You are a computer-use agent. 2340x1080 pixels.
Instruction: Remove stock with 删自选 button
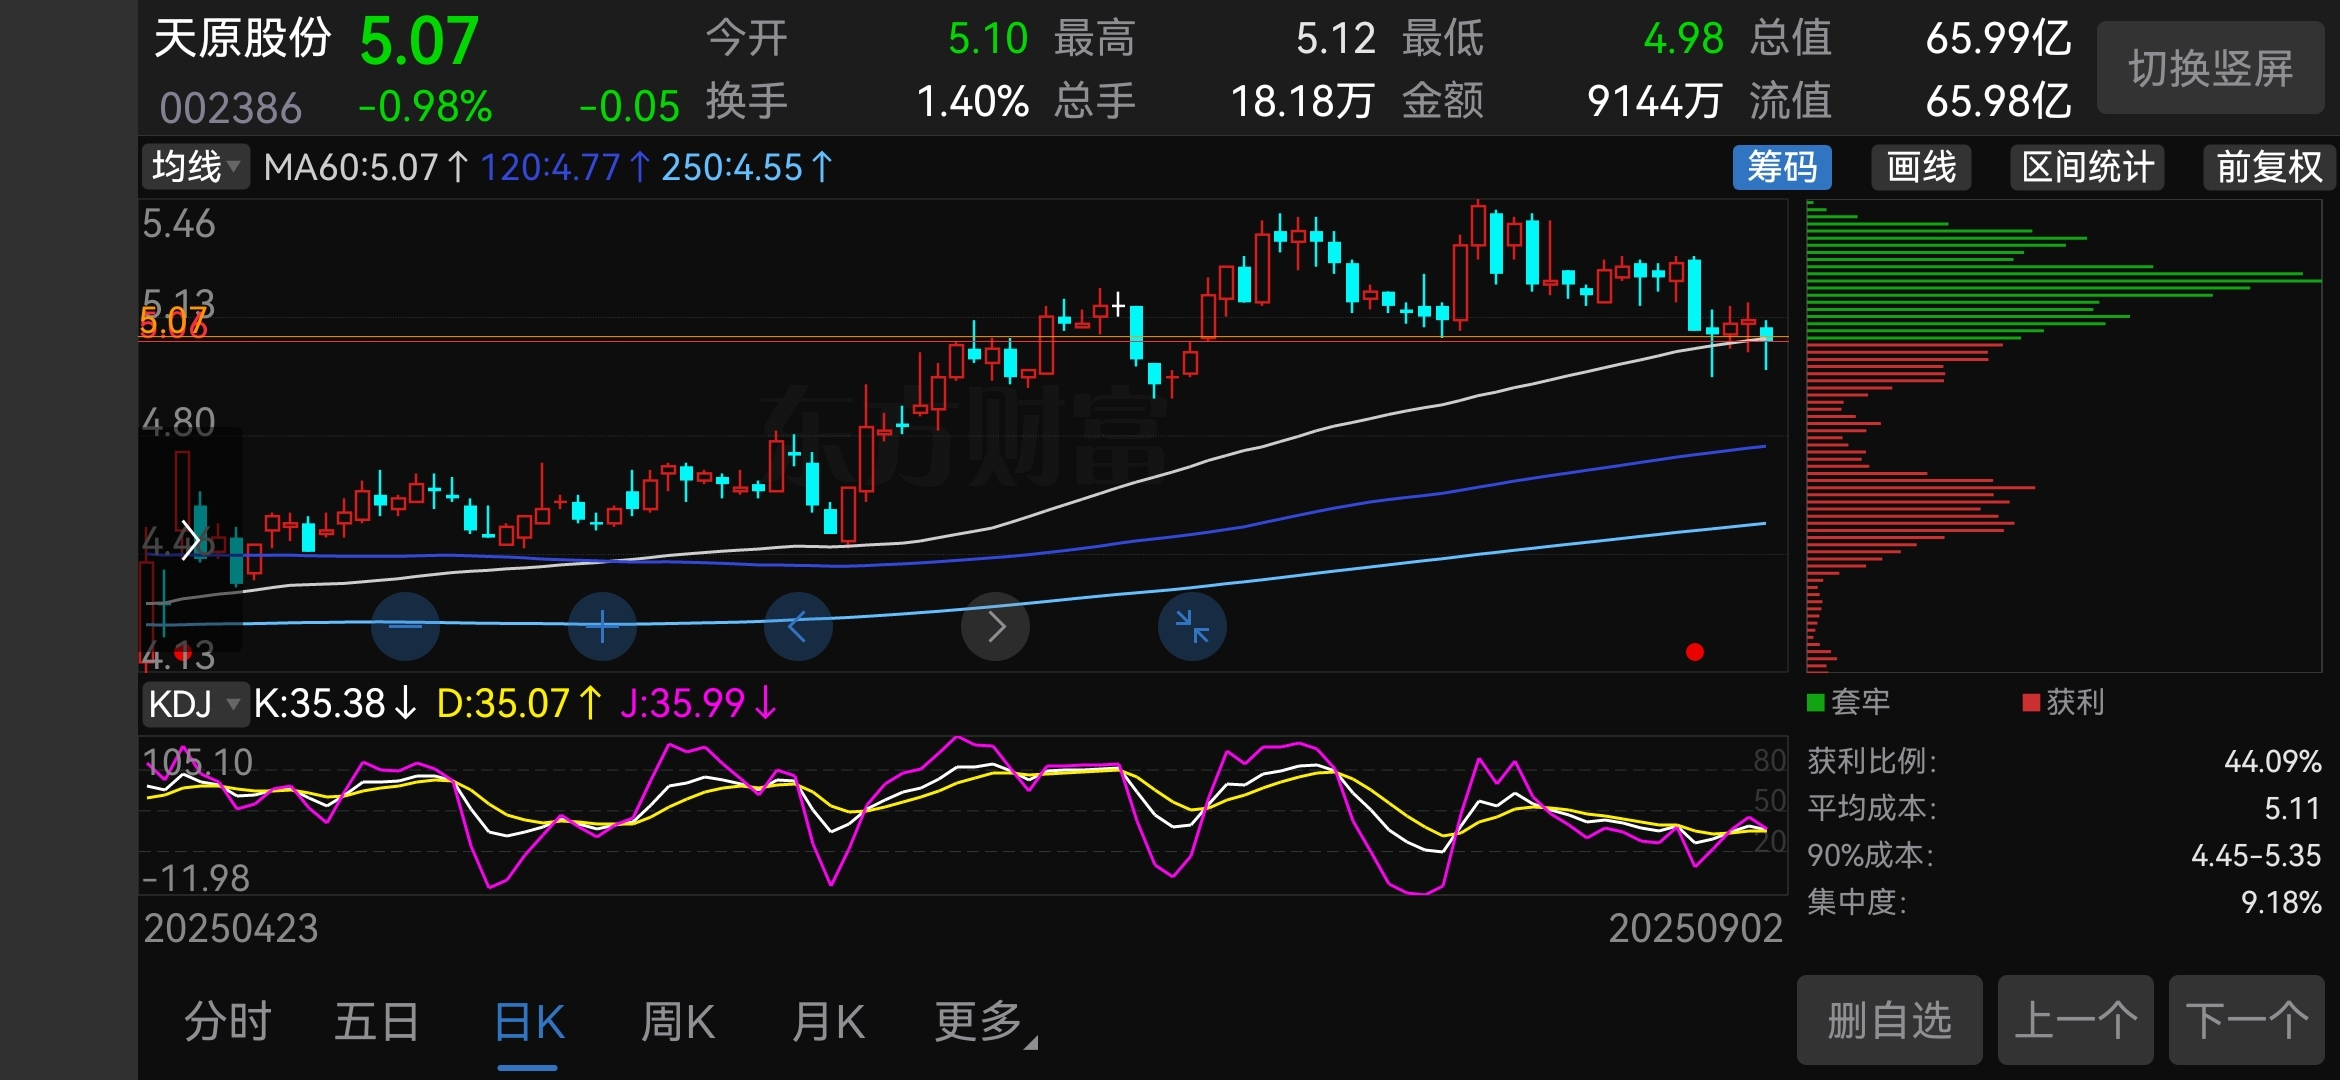[1889, 1021]
